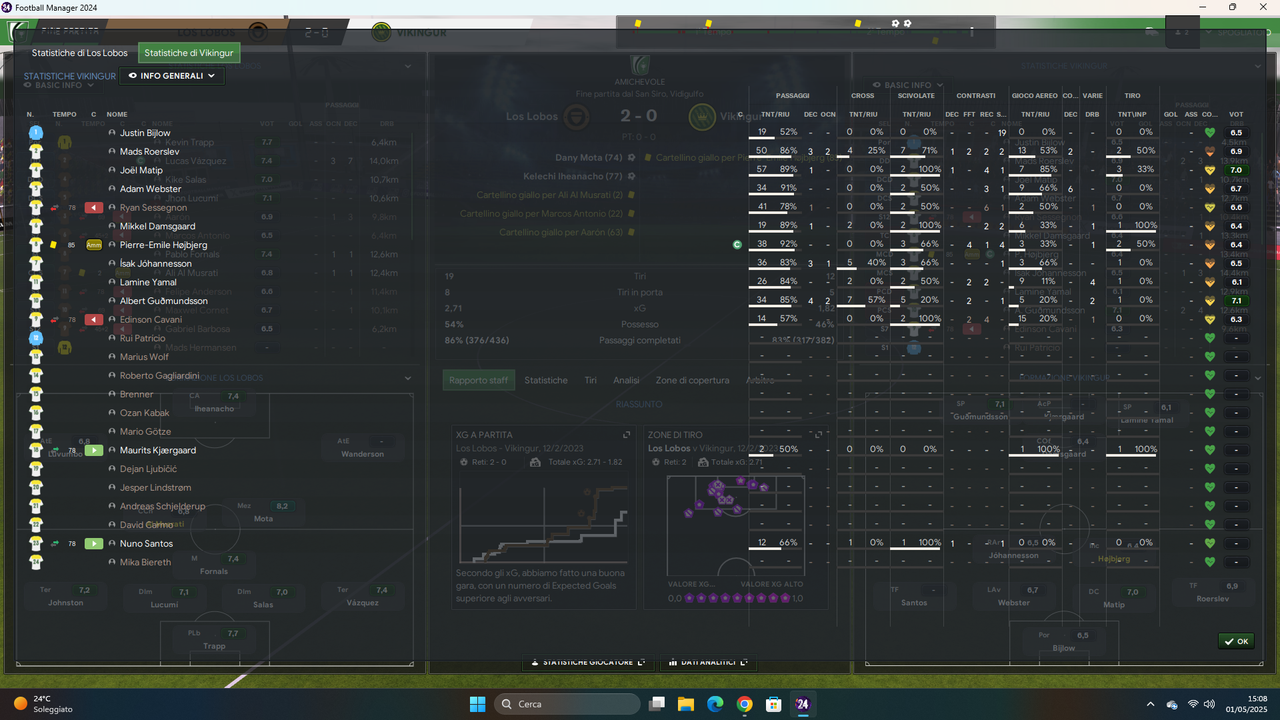The width and height of the screenshot is (1280, 720).
Task: Click Joël Matip's yellow condition heart icon
Action: coord(1209,170)
